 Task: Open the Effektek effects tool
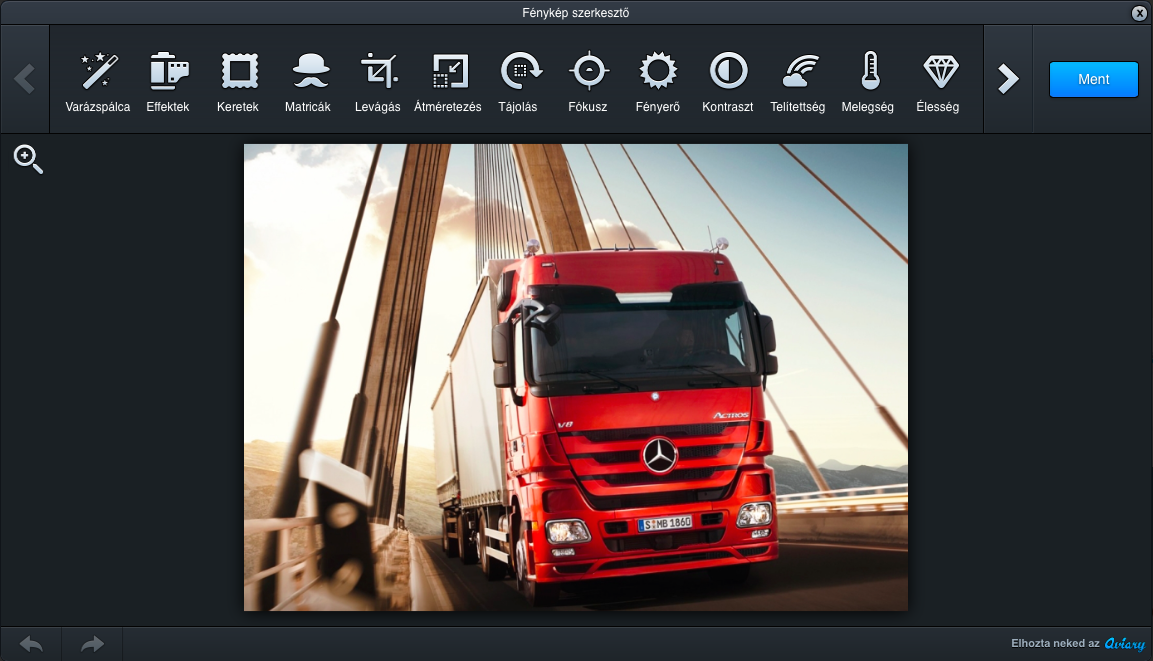pyautogui.click(x=168, y=82)
